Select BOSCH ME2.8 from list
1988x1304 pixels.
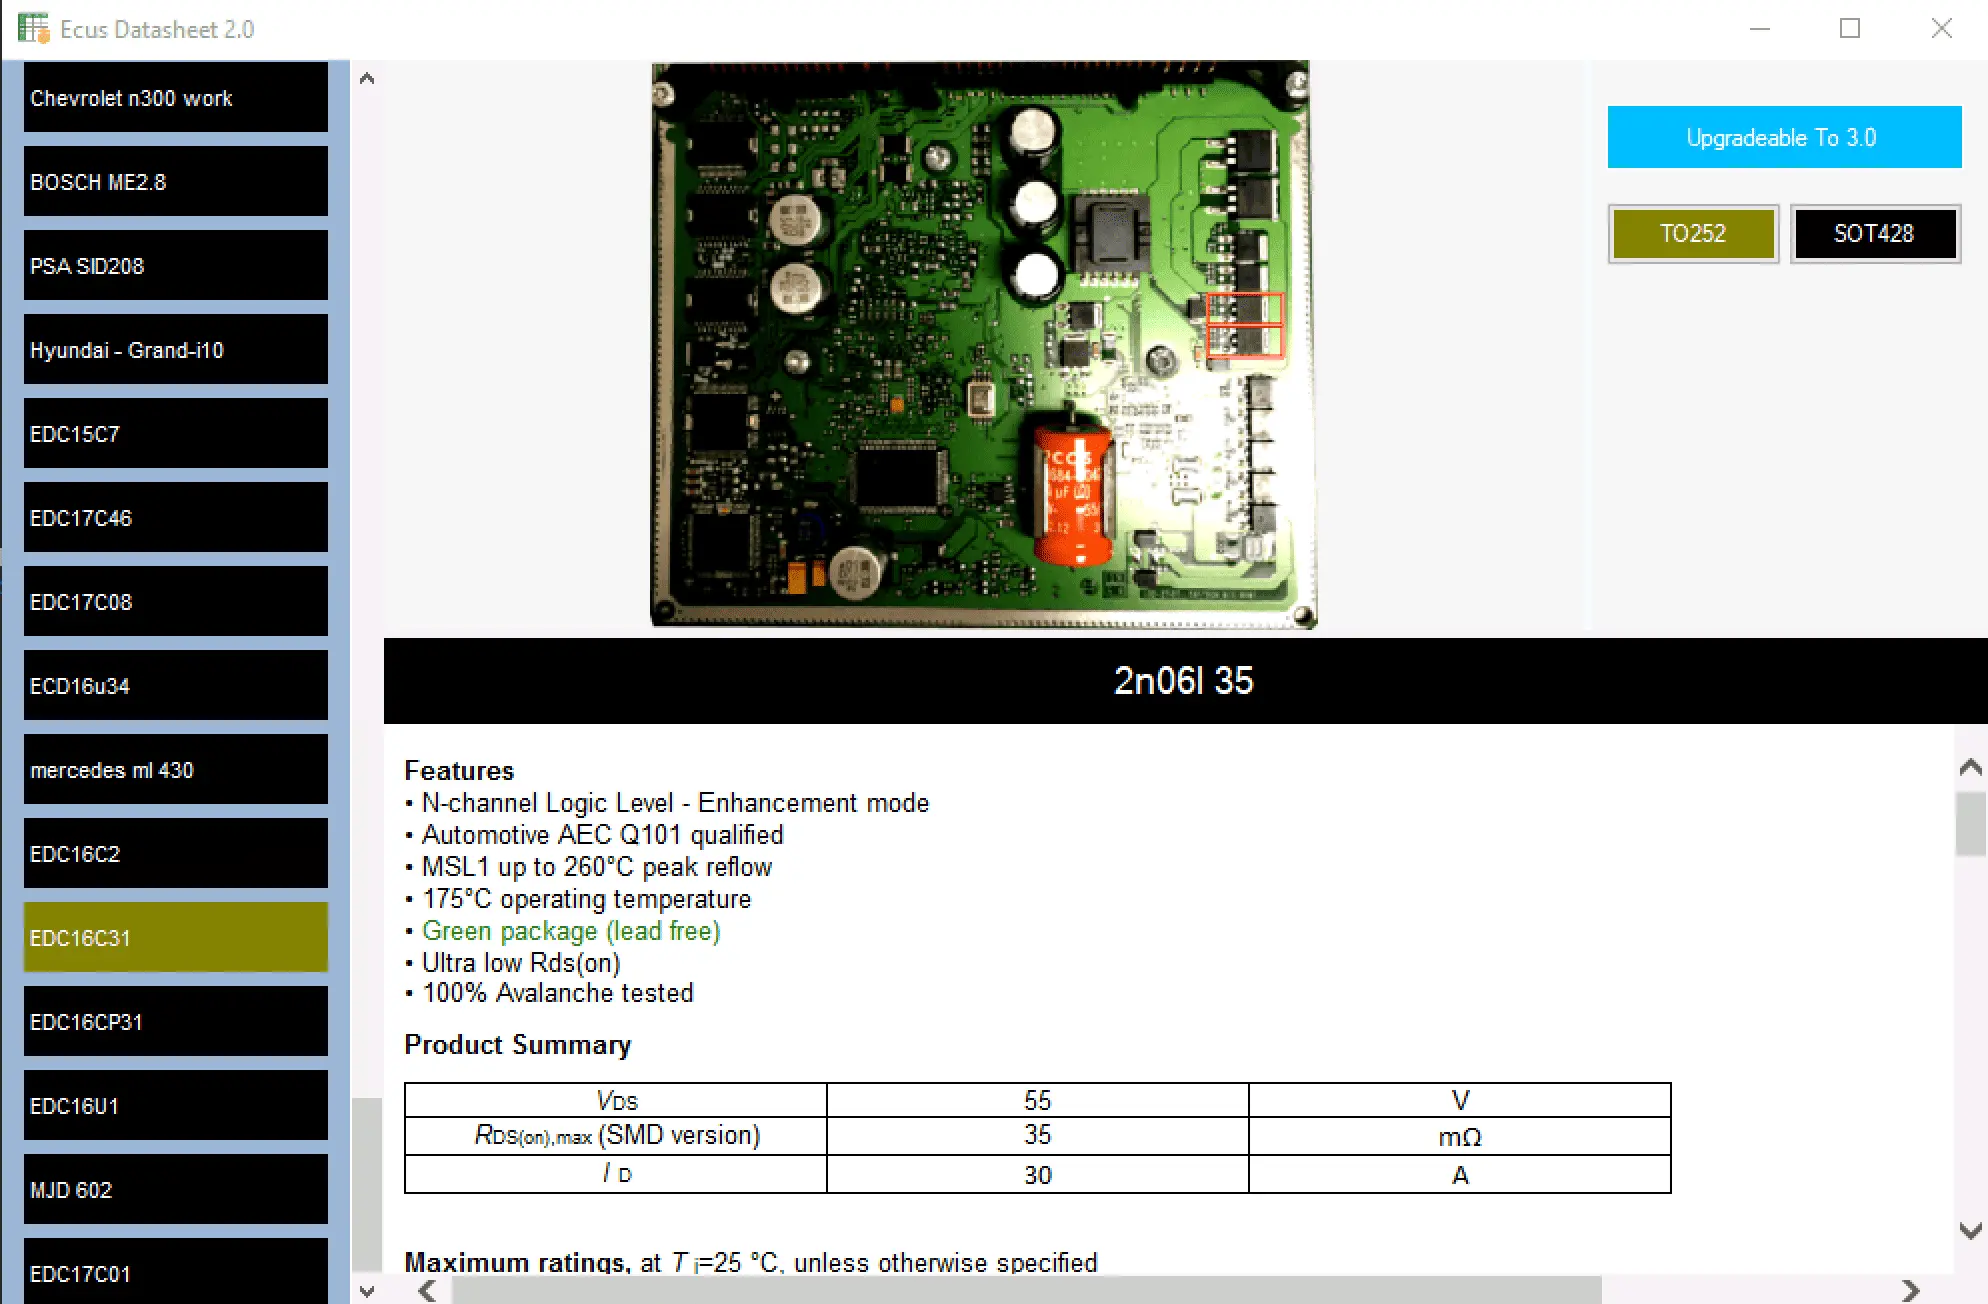(175, 182)
